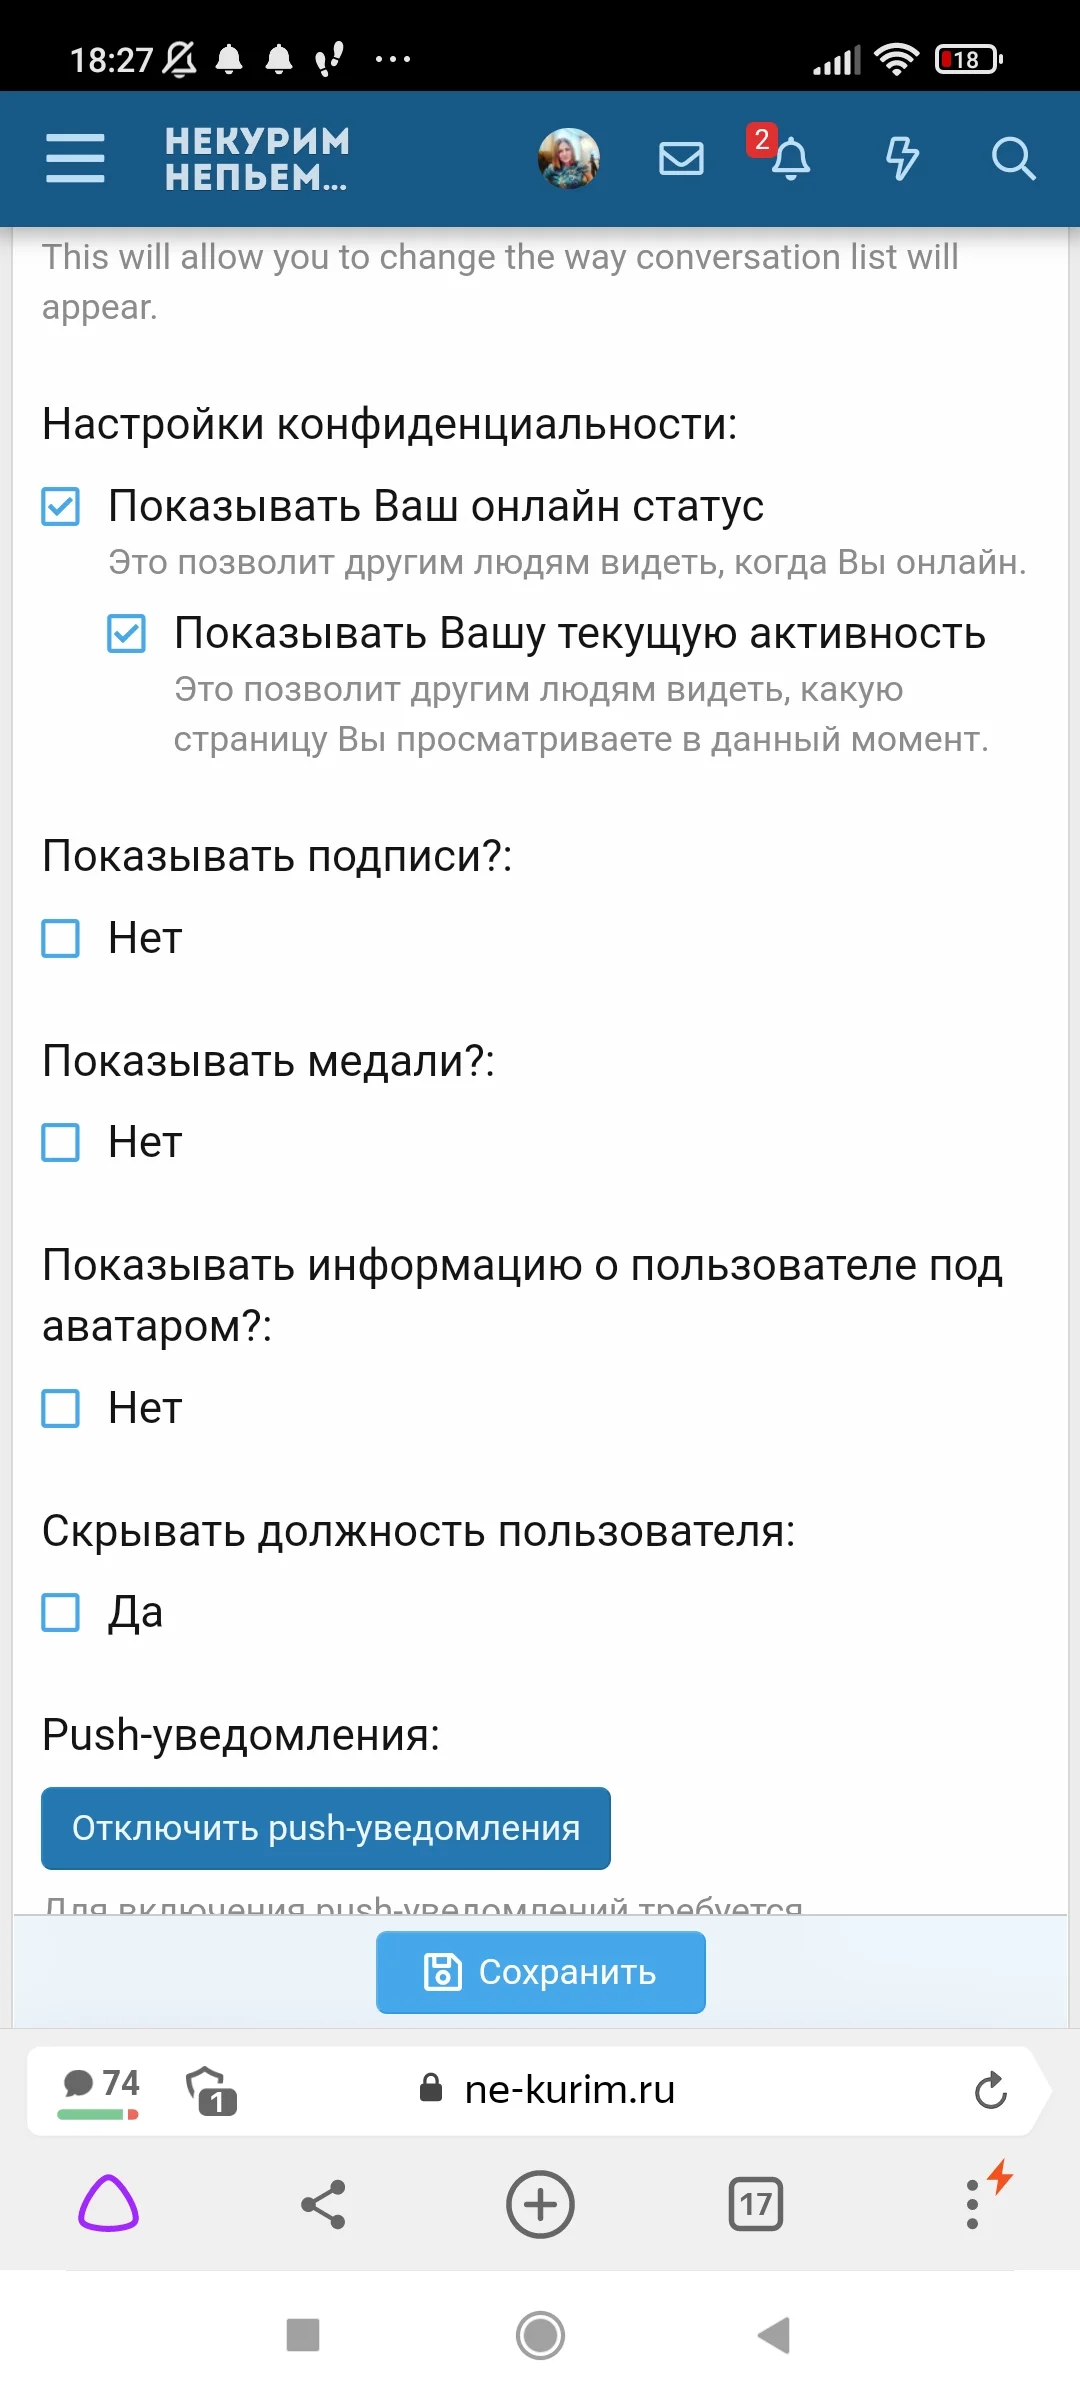Screen dimensions: 1080x2400
Task: Reload the page with the refresh icon
Action: (990, 2090)
